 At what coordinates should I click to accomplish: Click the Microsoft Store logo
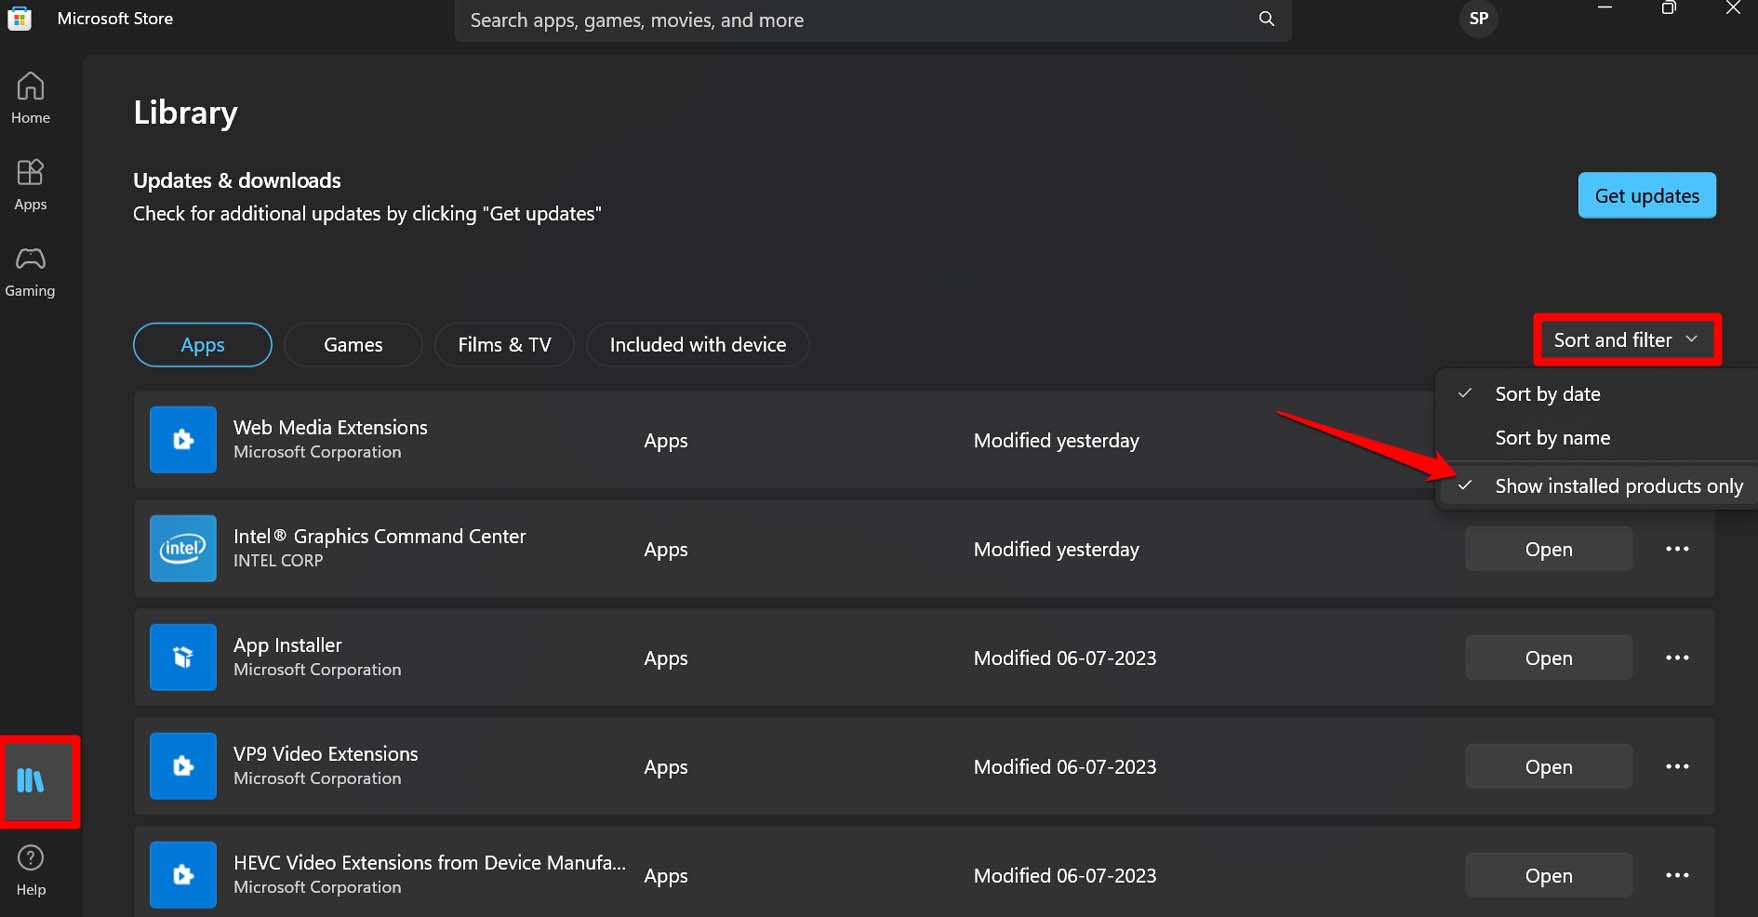click(20, 18)
